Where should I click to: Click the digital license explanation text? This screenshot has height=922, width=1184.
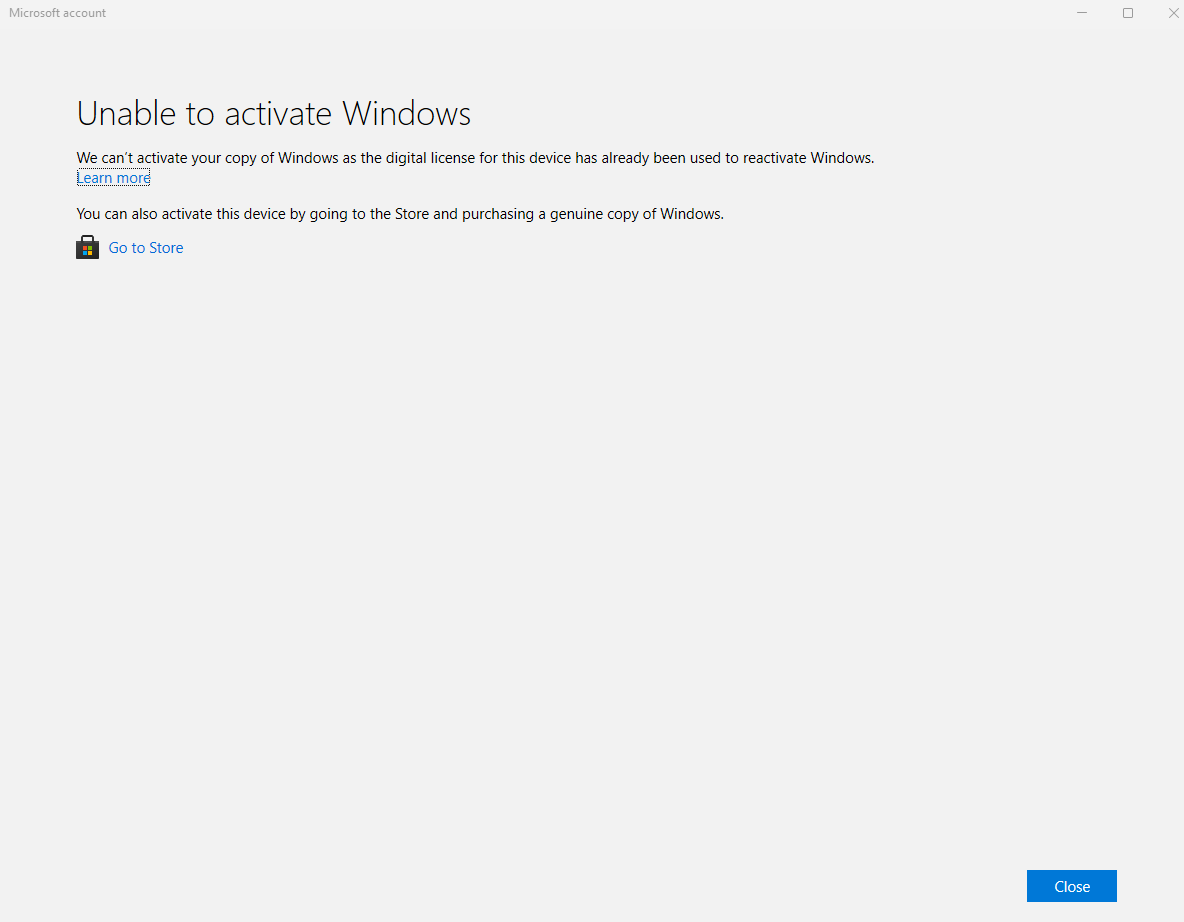475,157
